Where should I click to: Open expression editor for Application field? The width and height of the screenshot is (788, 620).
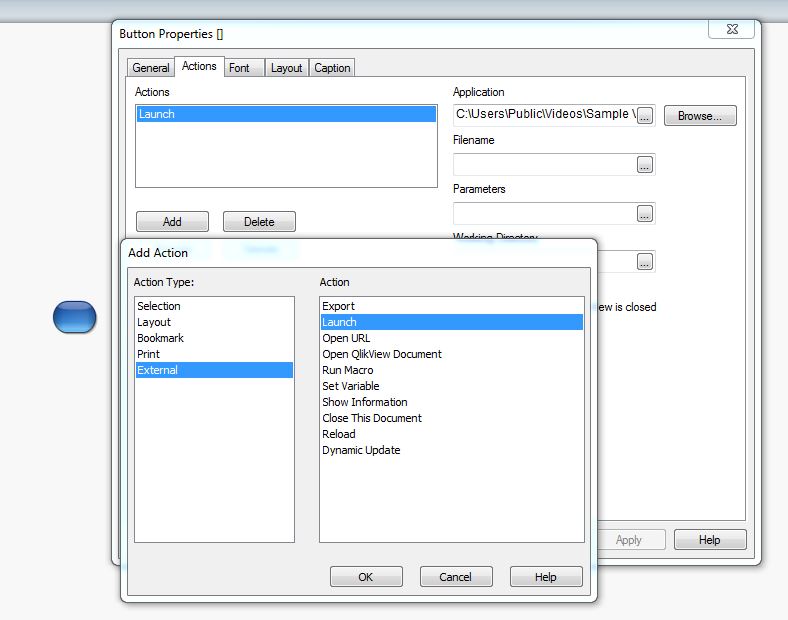645,116
